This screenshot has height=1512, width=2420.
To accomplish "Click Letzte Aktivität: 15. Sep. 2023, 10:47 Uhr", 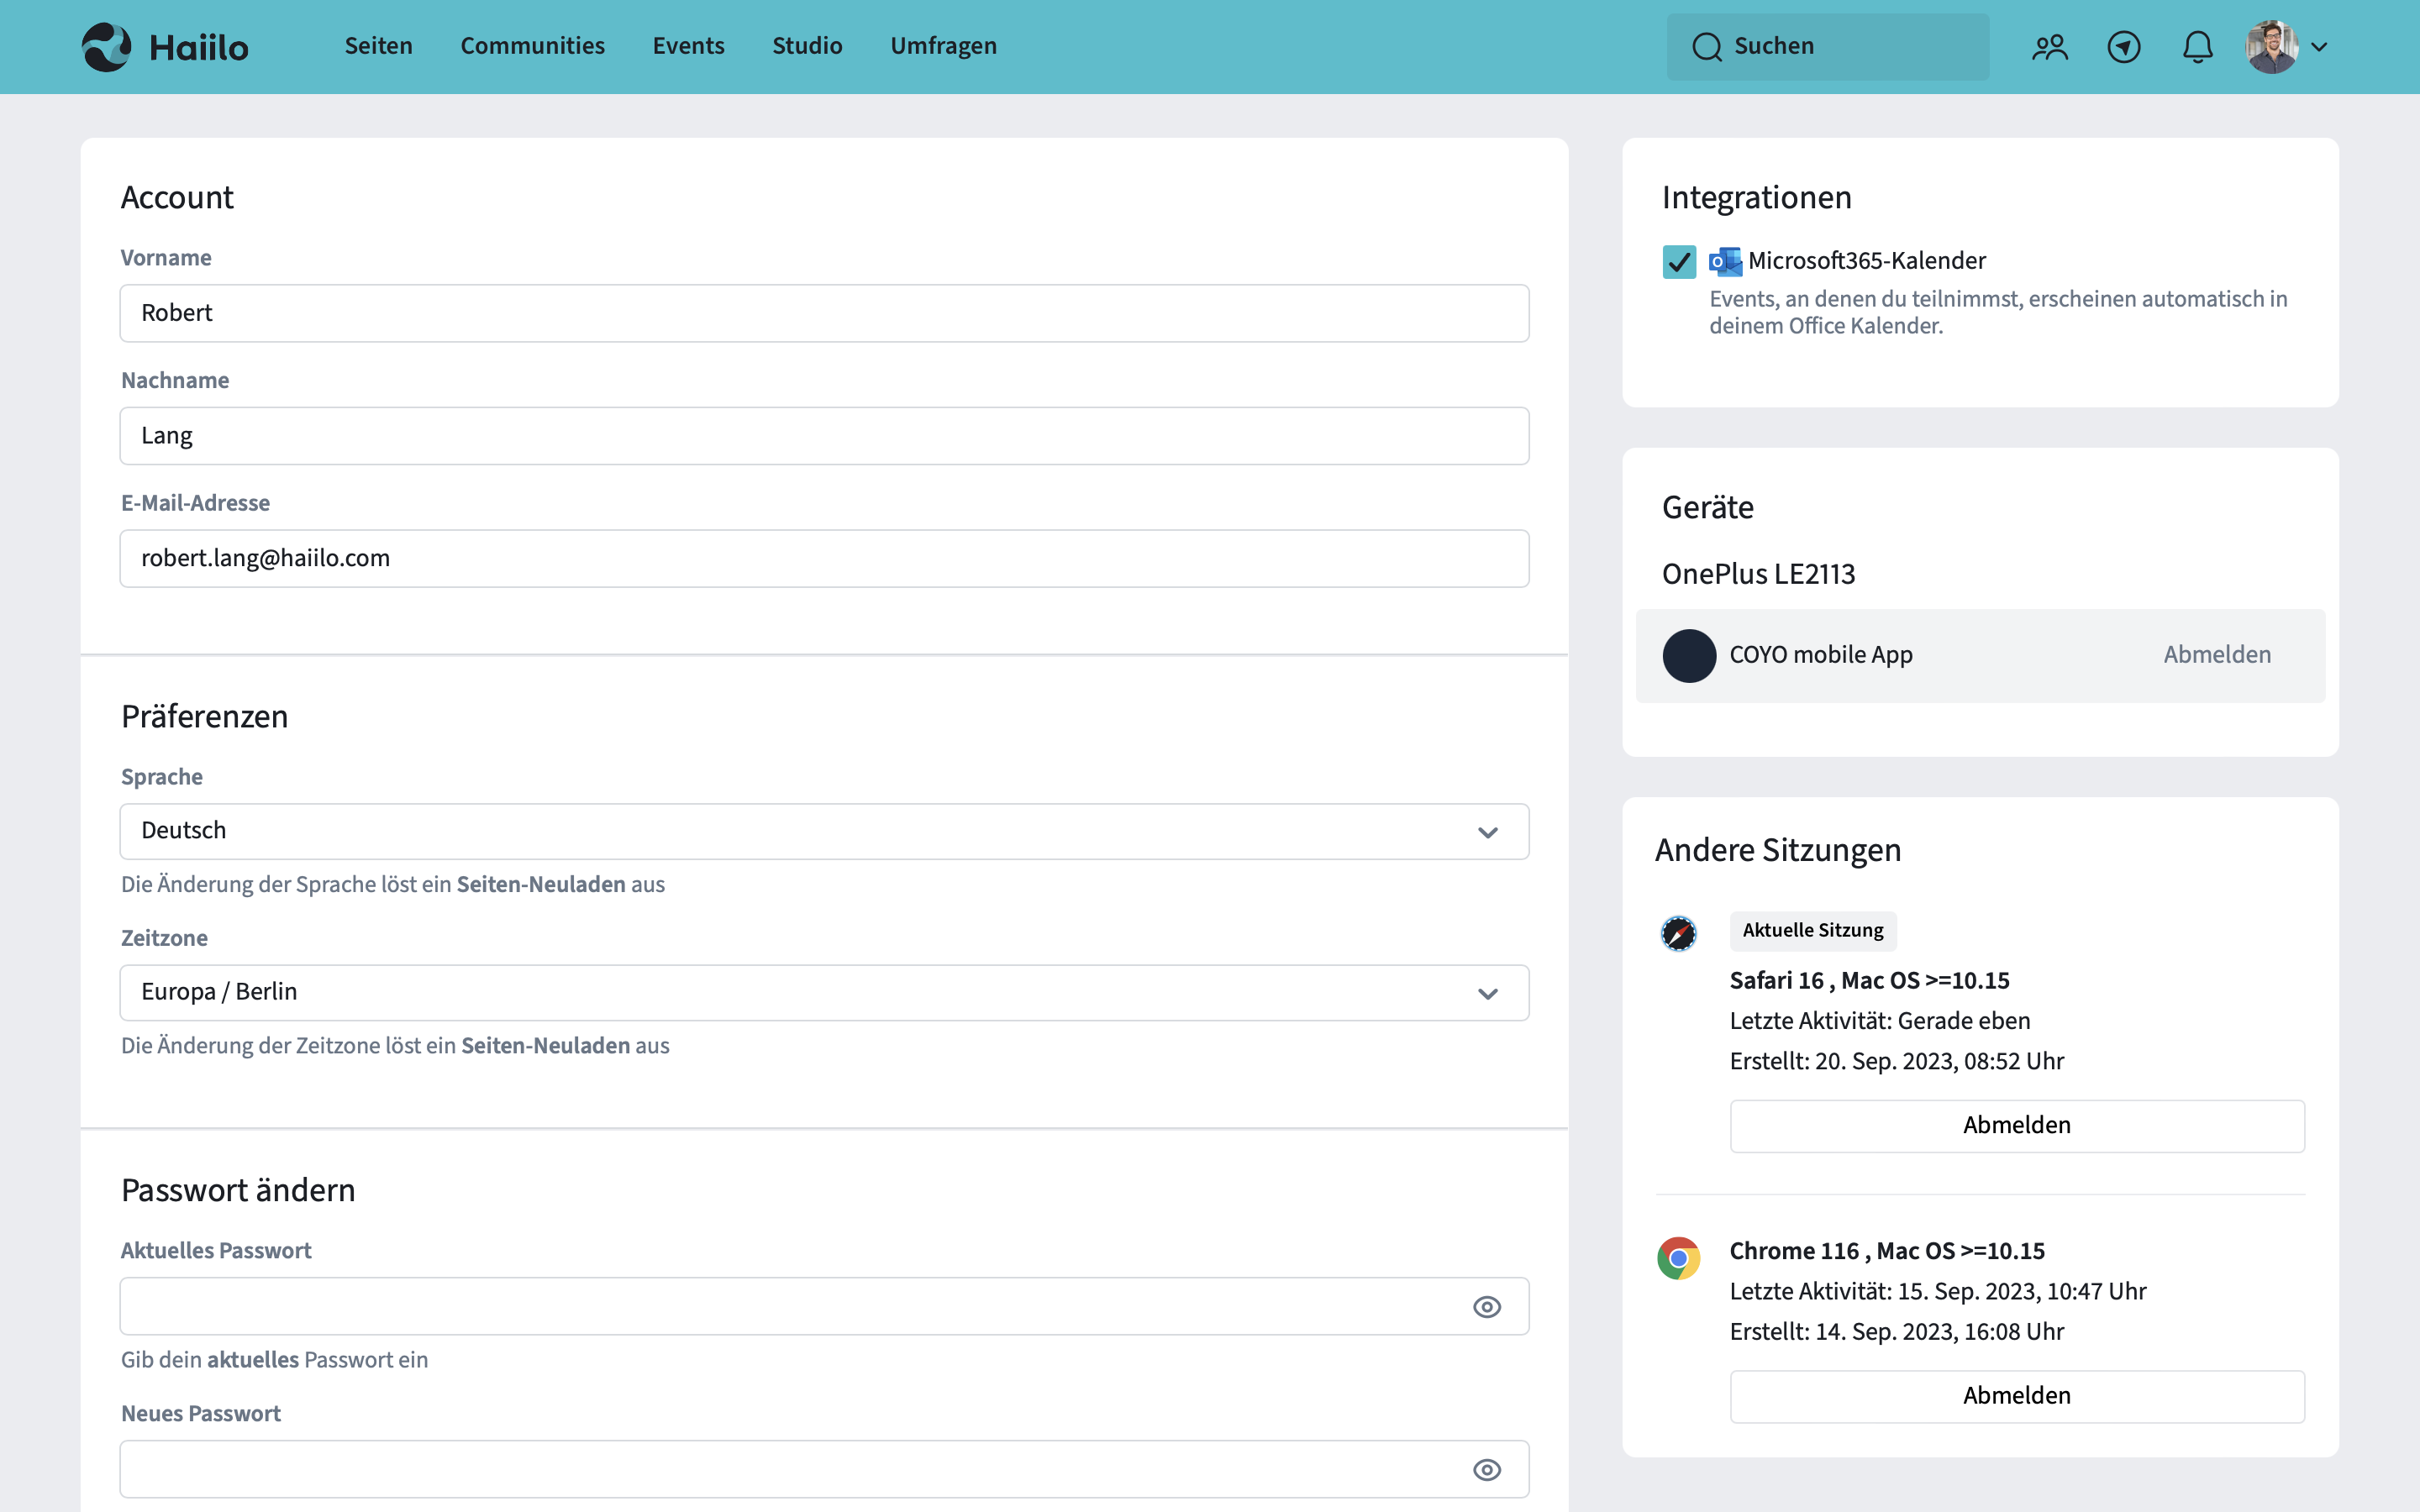I will pyautogui.click(x=1938, y=1292).
